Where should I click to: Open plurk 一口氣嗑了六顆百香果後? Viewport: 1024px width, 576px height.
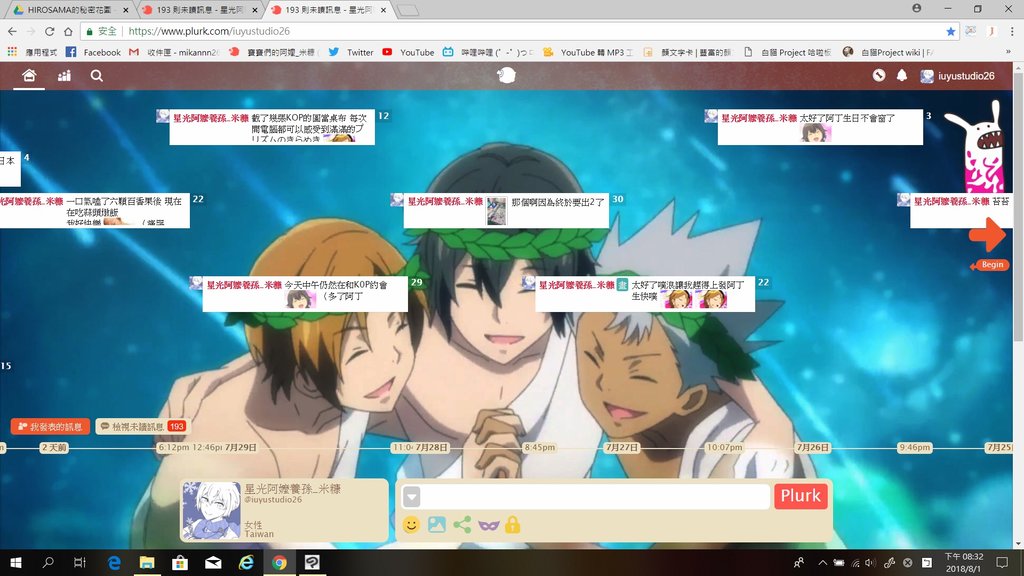click(95, 210)
